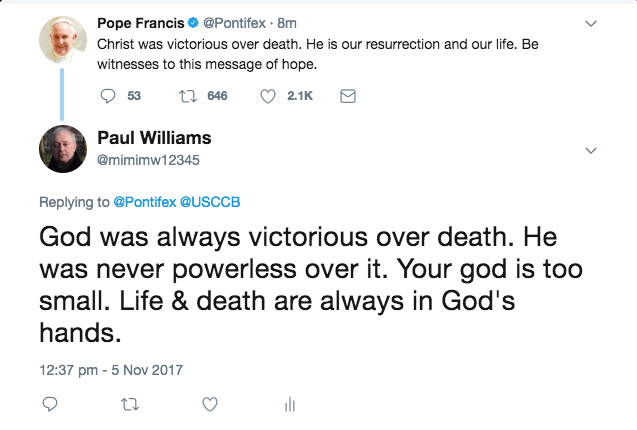637x430 pixels.
Task: Like the Pope Francis tweet
Action: tap(268, 96)
